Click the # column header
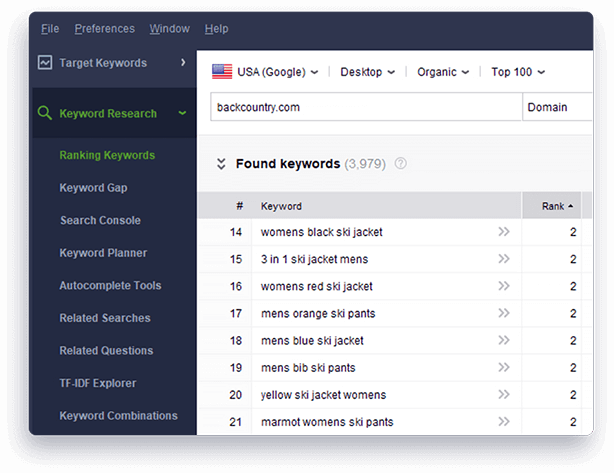614x473 pixels. tap(240, 206)
